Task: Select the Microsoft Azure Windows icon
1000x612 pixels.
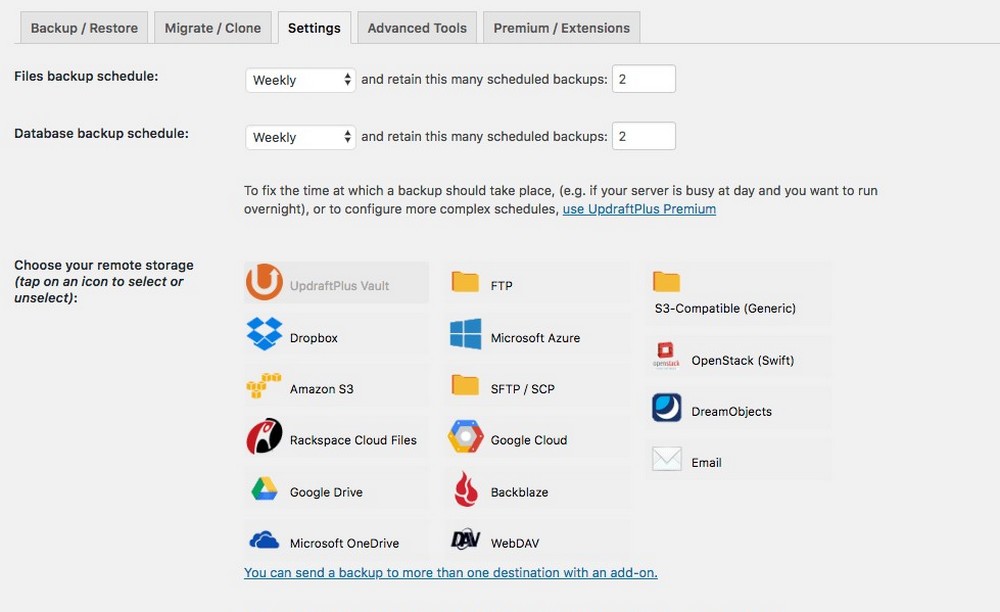Action: (466, 335)
